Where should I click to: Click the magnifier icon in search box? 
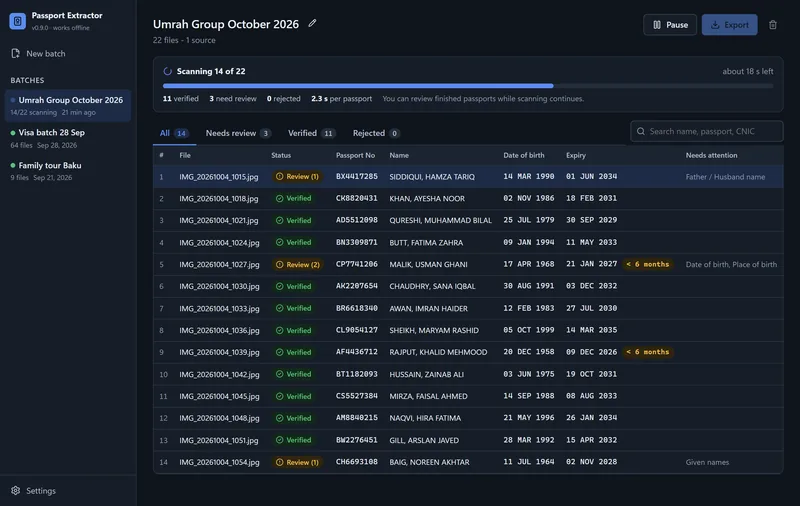coord(641,132)
